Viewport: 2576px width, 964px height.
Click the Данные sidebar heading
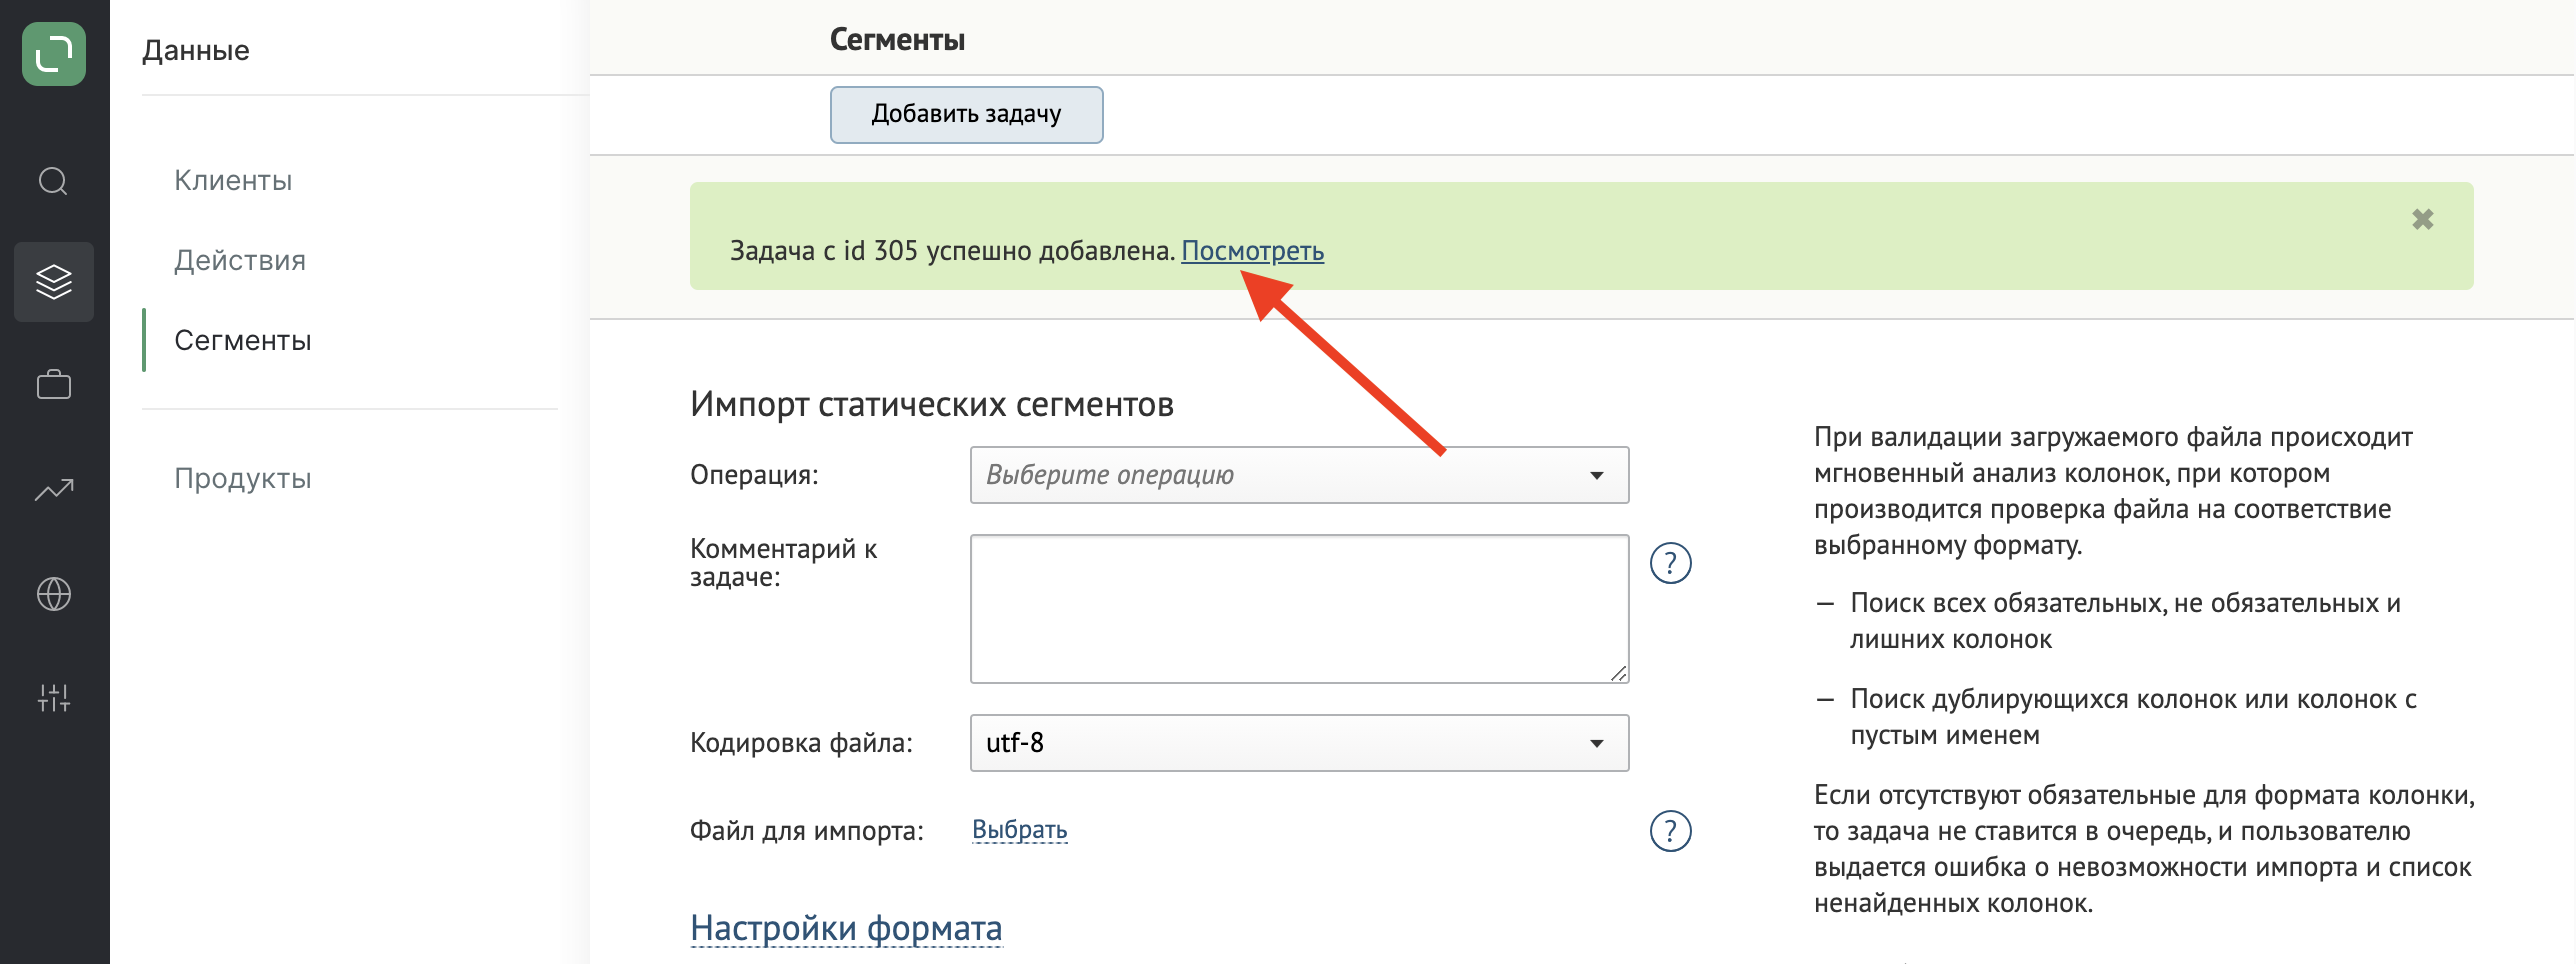196,50
